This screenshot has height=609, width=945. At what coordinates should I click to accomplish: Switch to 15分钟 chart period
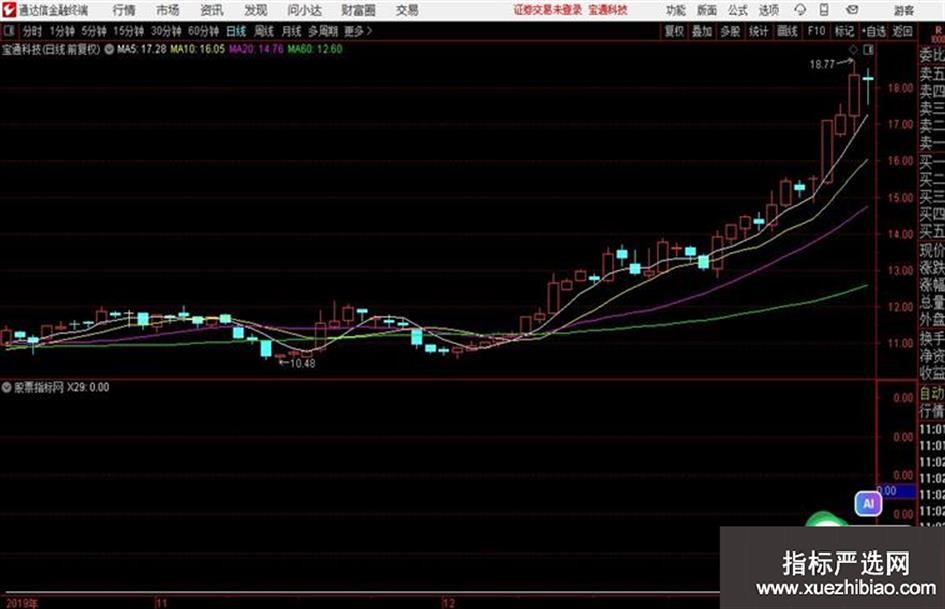pos(129,31)
